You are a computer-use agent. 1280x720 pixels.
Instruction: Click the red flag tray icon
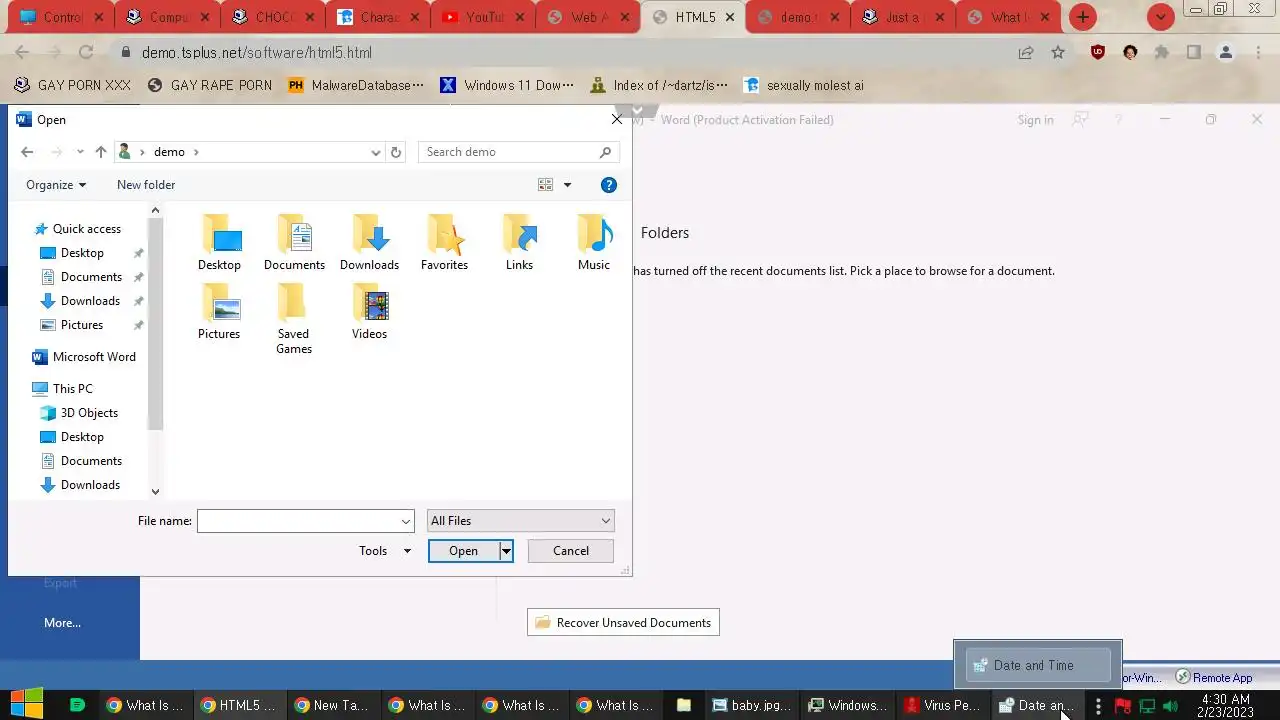click(x=1122, y=706)
